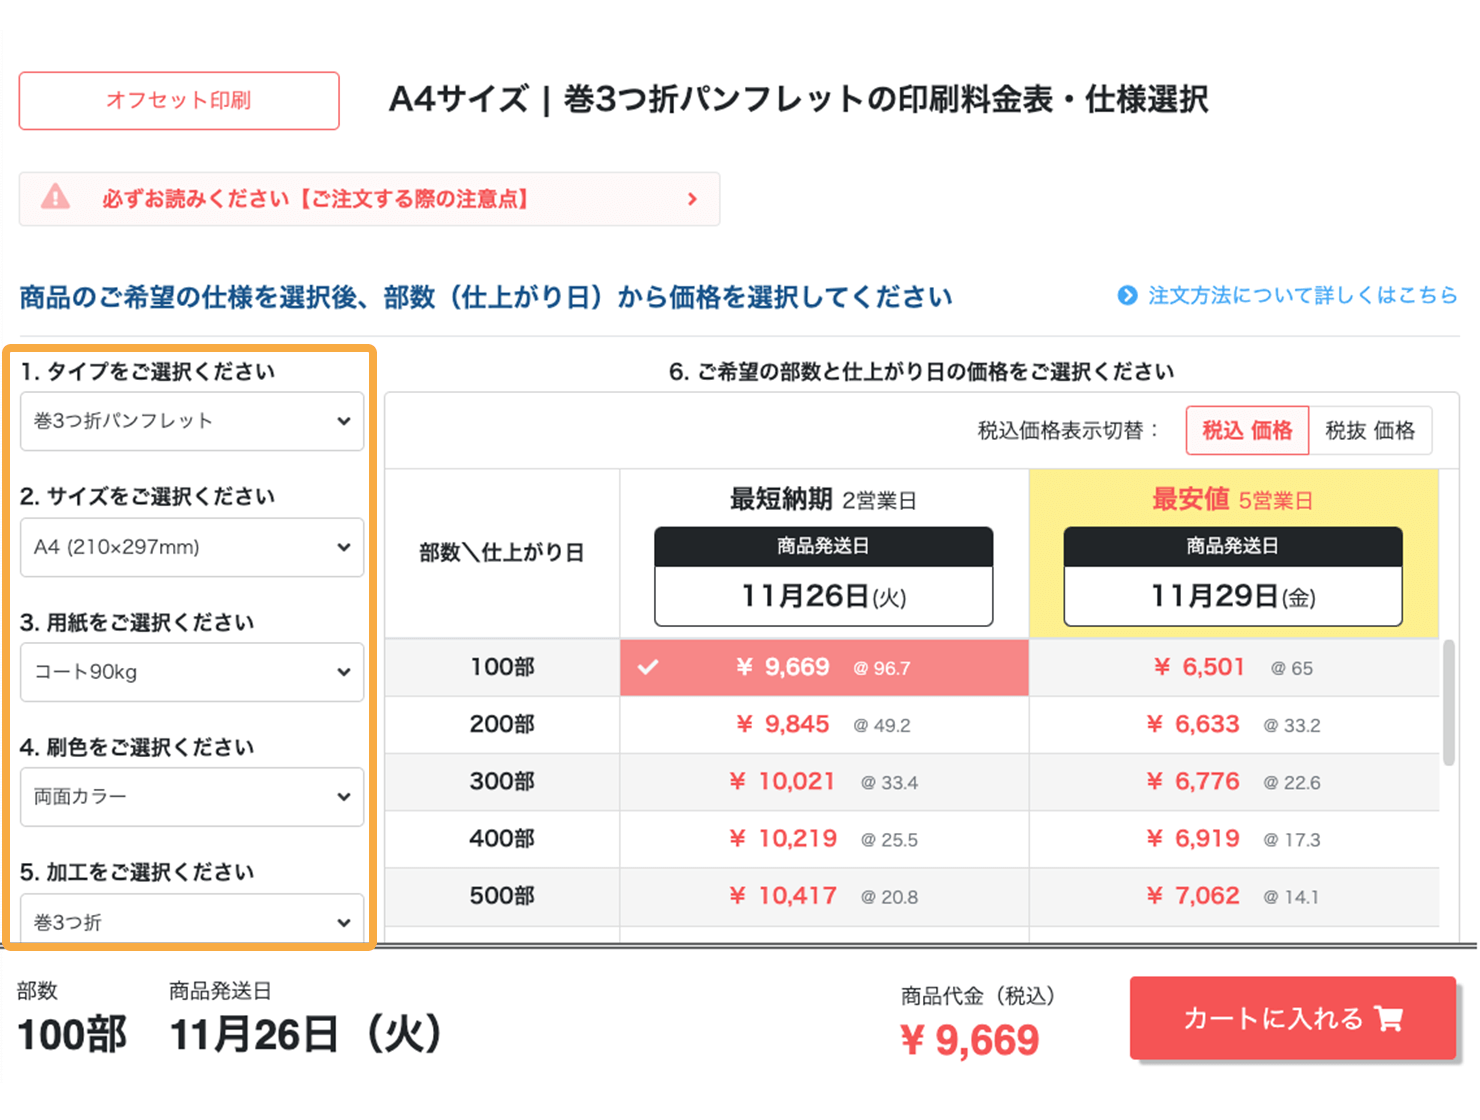The height and width of the screenshot is (1120, 1480).
Task: Open the 刷色 dropdown showing 両面カラー
Action: 191,797
